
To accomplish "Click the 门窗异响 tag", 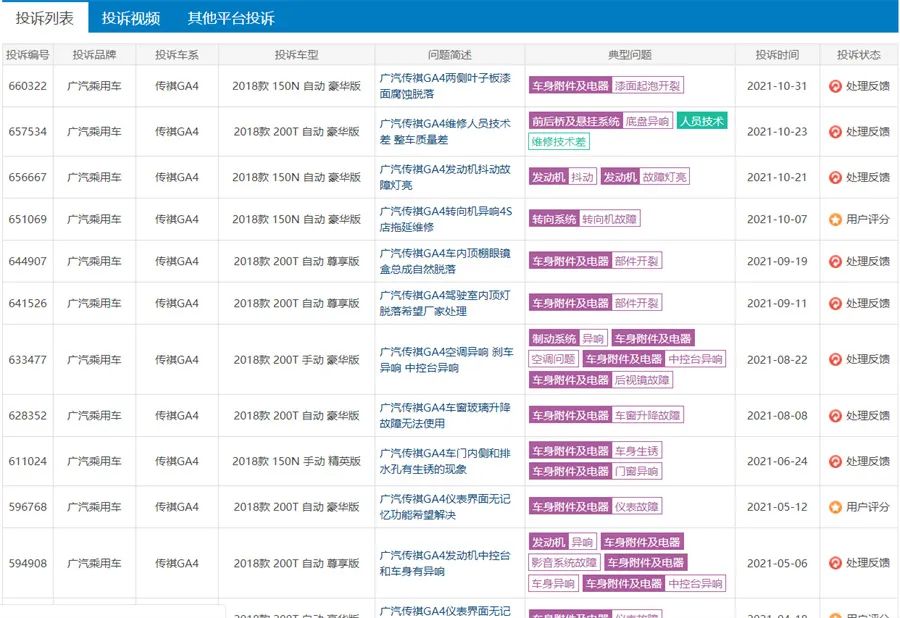I will [x=636, y=472].
